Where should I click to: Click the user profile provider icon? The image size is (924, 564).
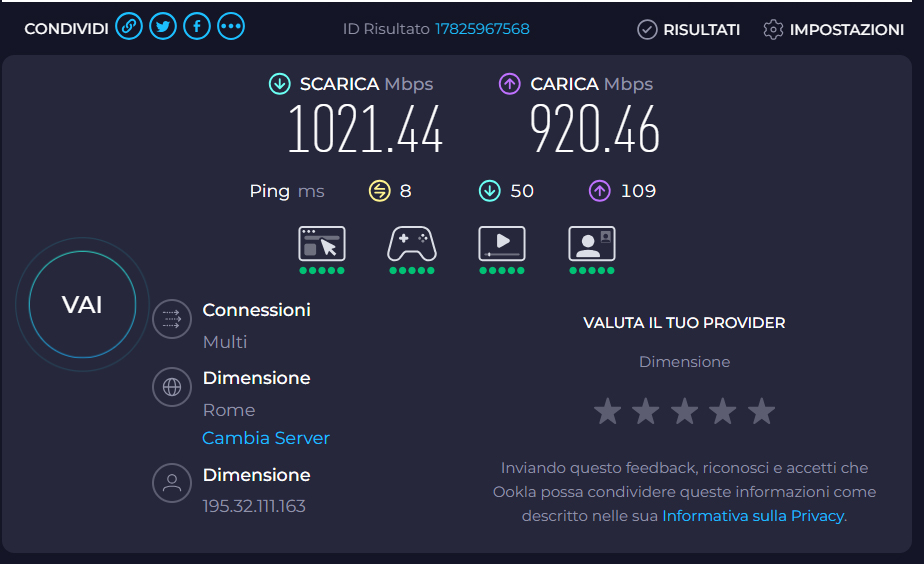coord(172,483)
